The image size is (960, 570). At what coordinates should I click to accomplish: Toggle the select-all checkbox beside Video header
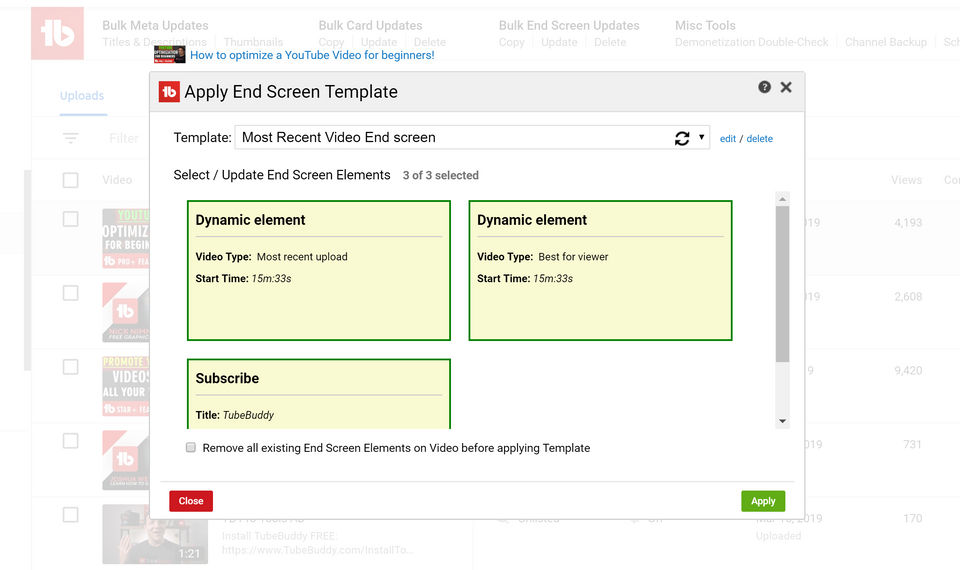(x=70, y=180)
